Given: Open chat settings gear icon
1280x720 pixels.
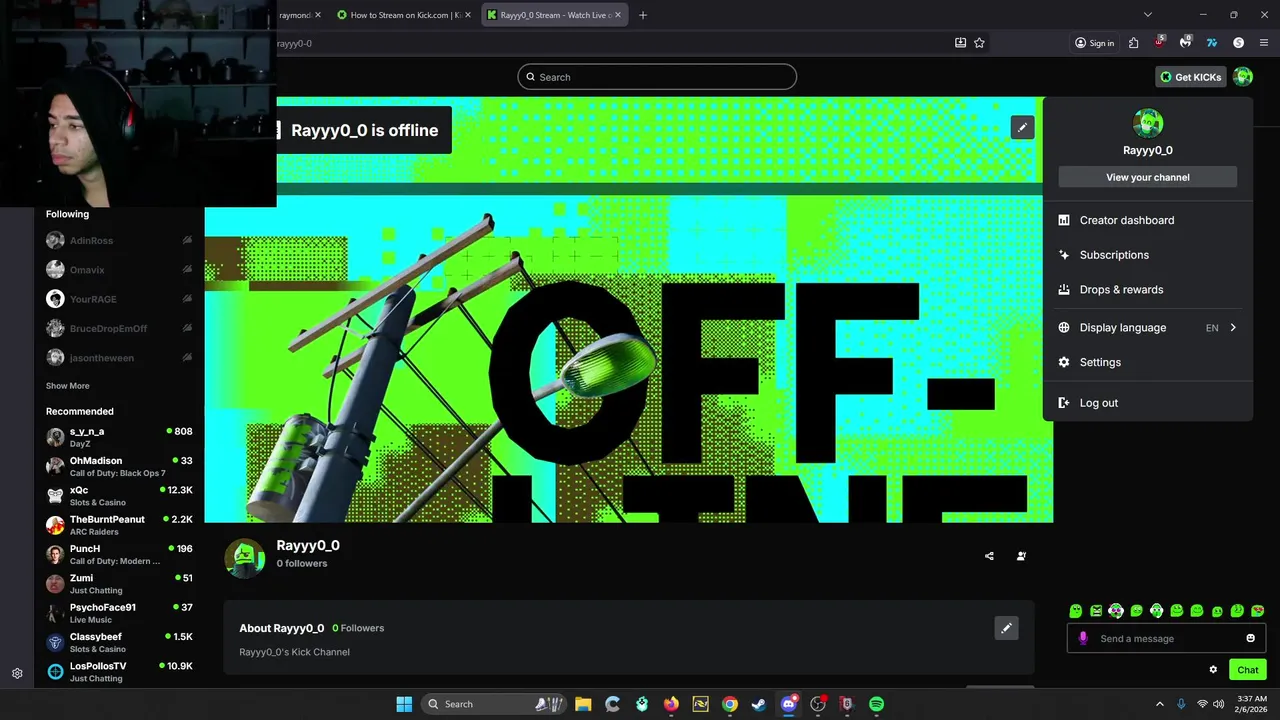Looking at the screenshot, I should 1213,670.
